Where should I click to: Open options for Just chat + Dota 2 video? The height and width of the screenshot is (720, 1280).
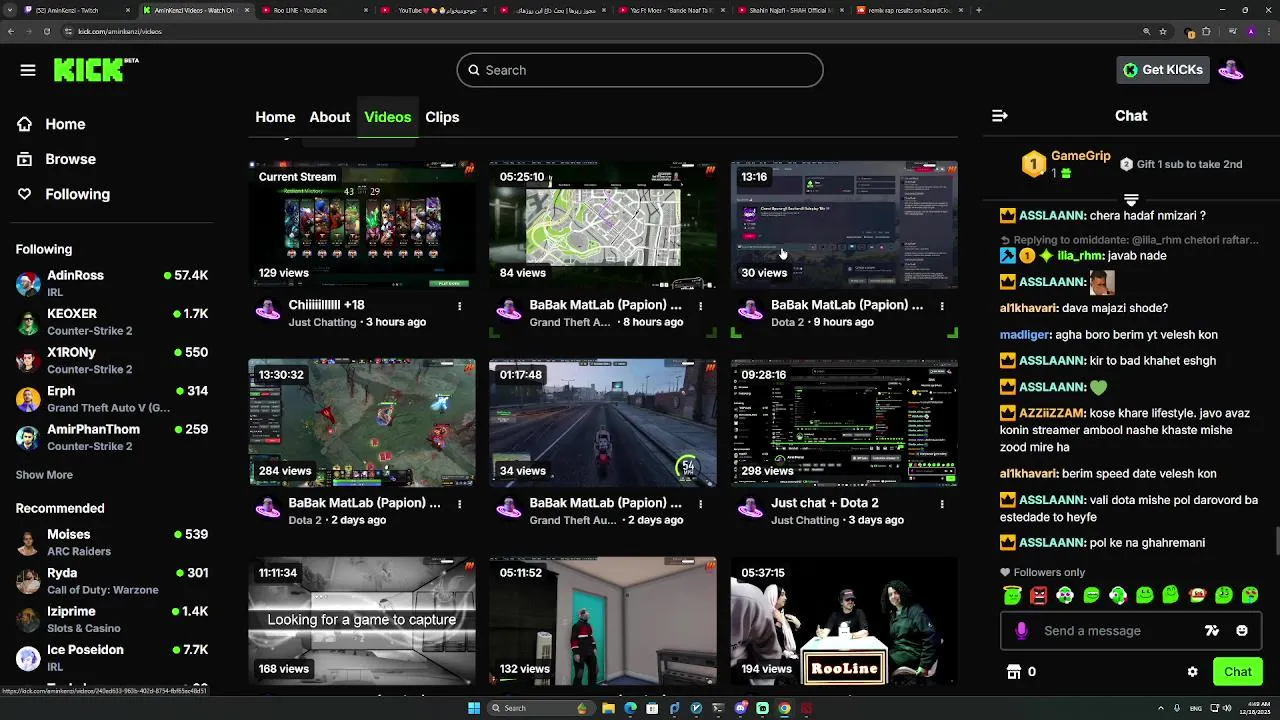[942, 504]
